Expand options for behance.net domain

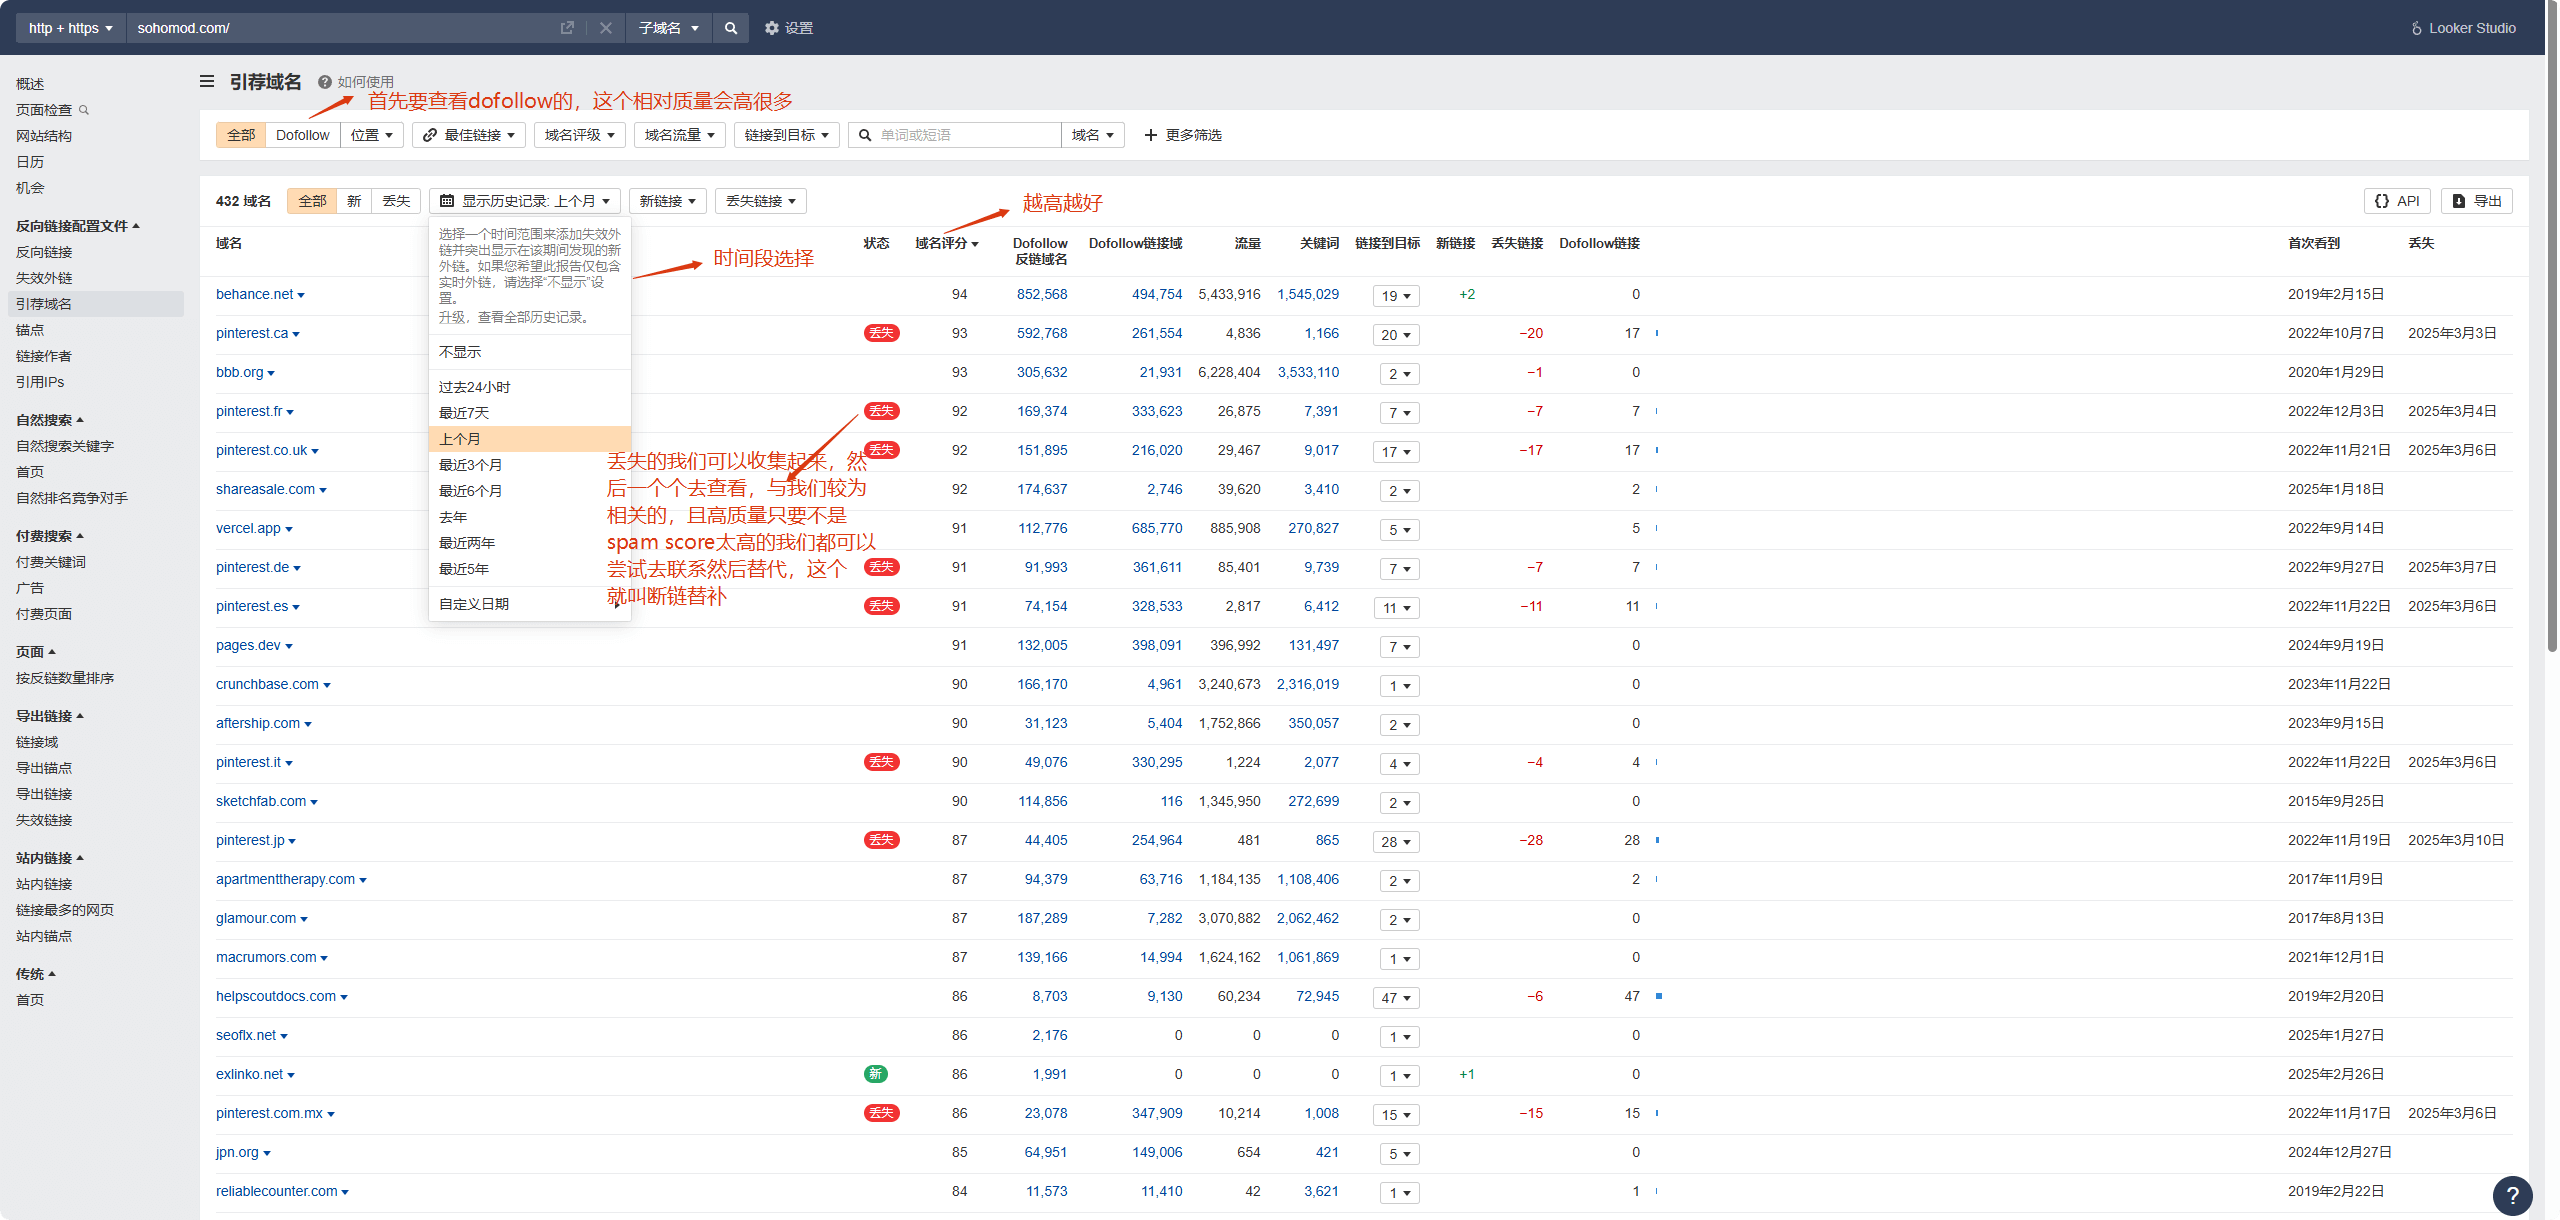pos(303,295)
